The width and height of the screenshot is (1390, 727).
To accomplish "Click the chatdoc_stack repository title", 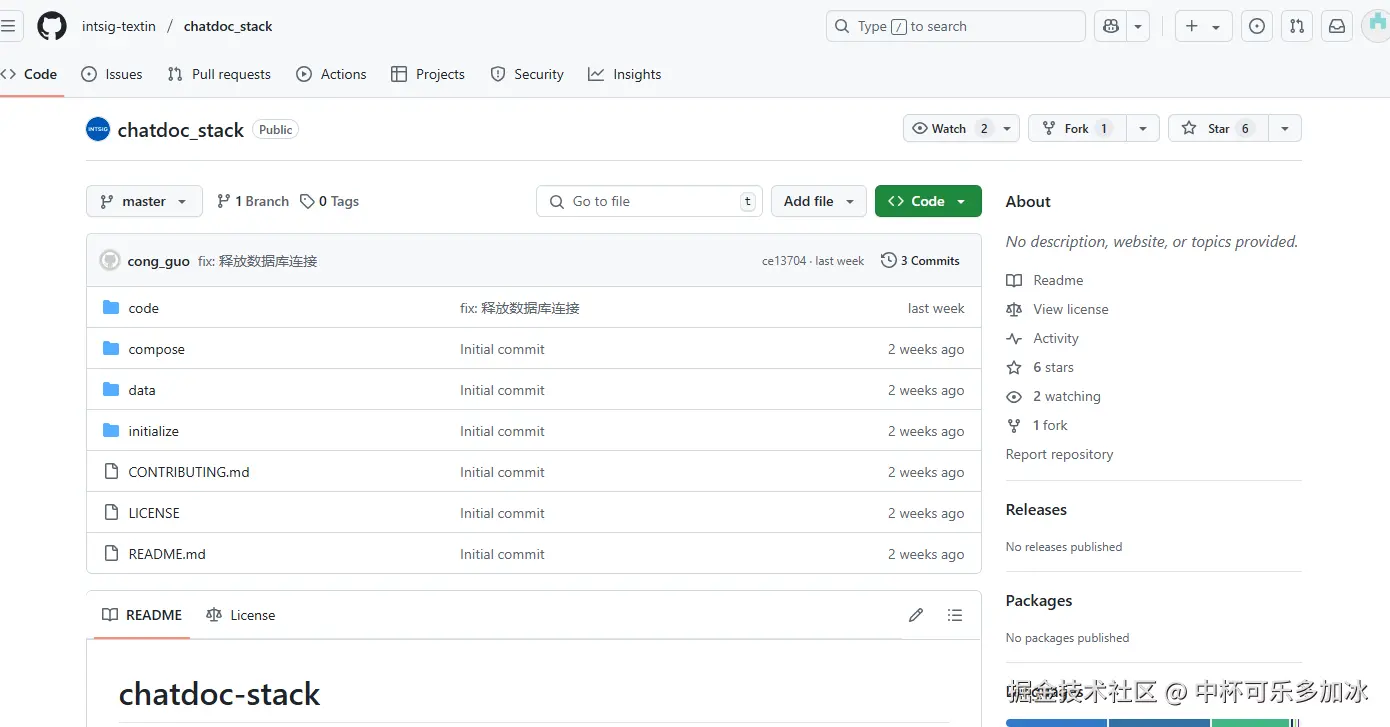I will pos(181,130).
